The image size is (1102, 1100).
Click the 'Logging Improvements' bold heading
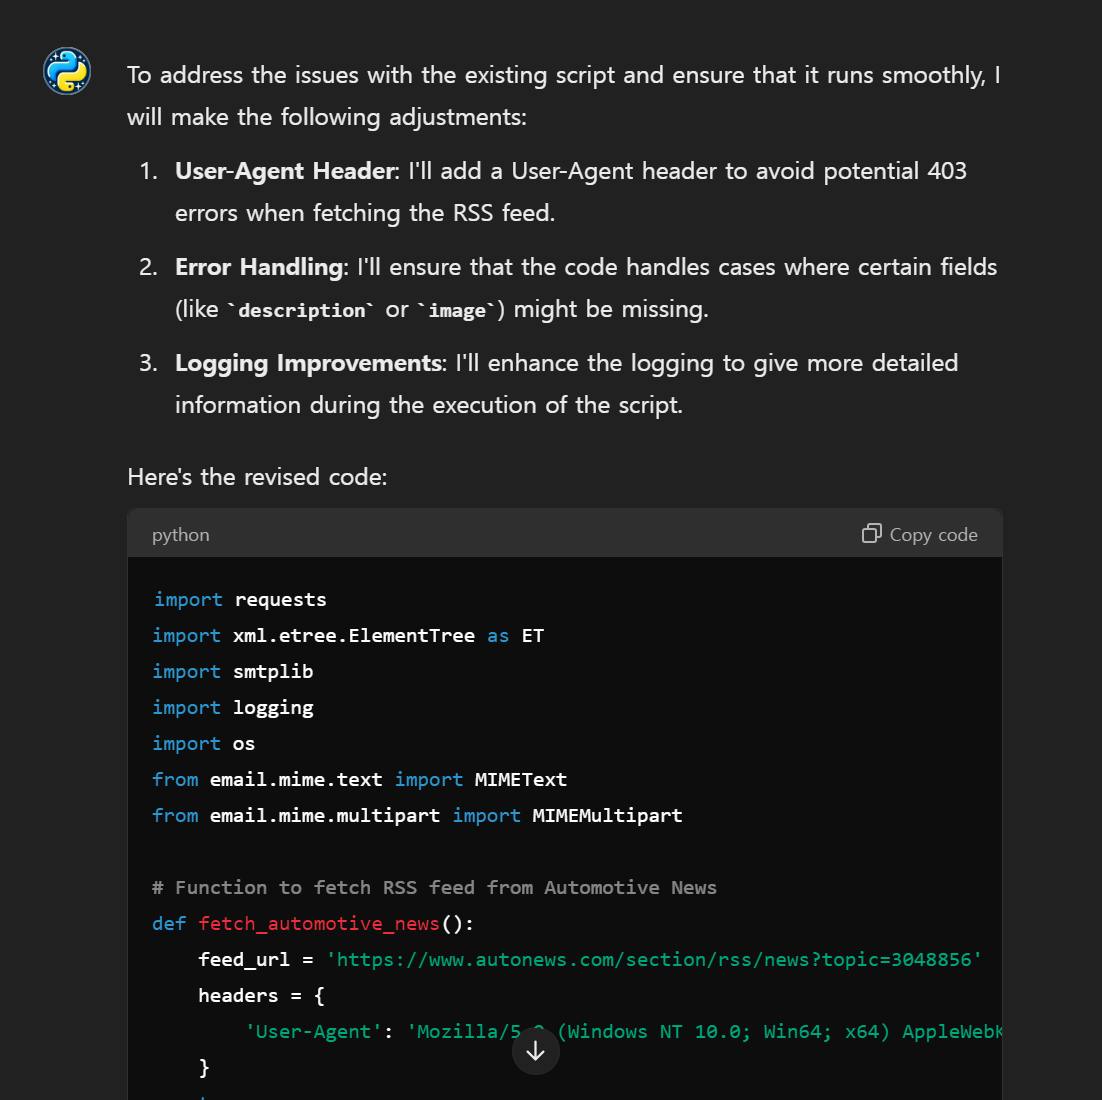coord(308,363)
